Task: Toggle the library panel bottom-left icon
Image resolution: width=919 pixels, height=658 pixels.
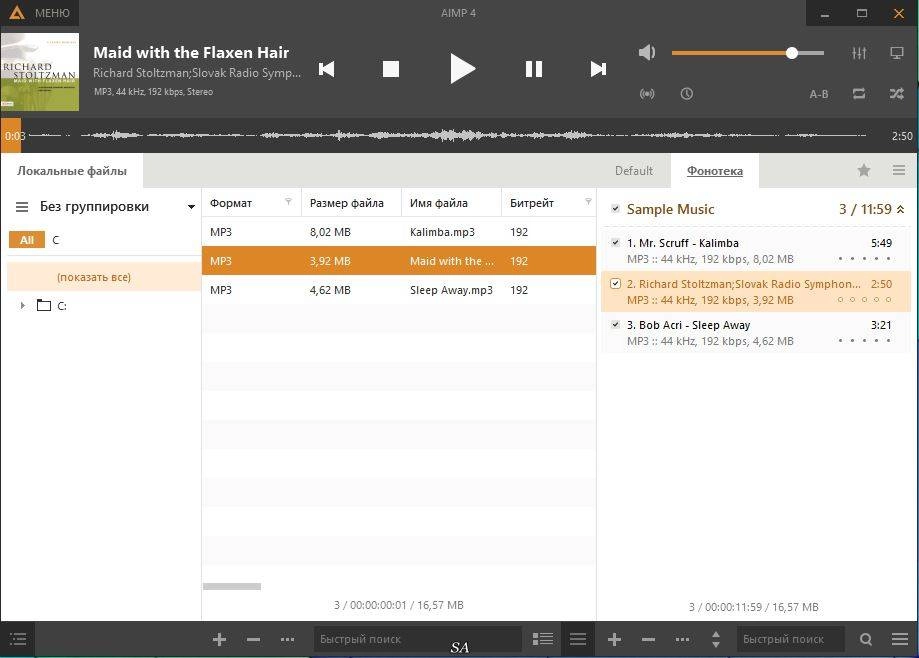Action: click(x=18, y=639)
